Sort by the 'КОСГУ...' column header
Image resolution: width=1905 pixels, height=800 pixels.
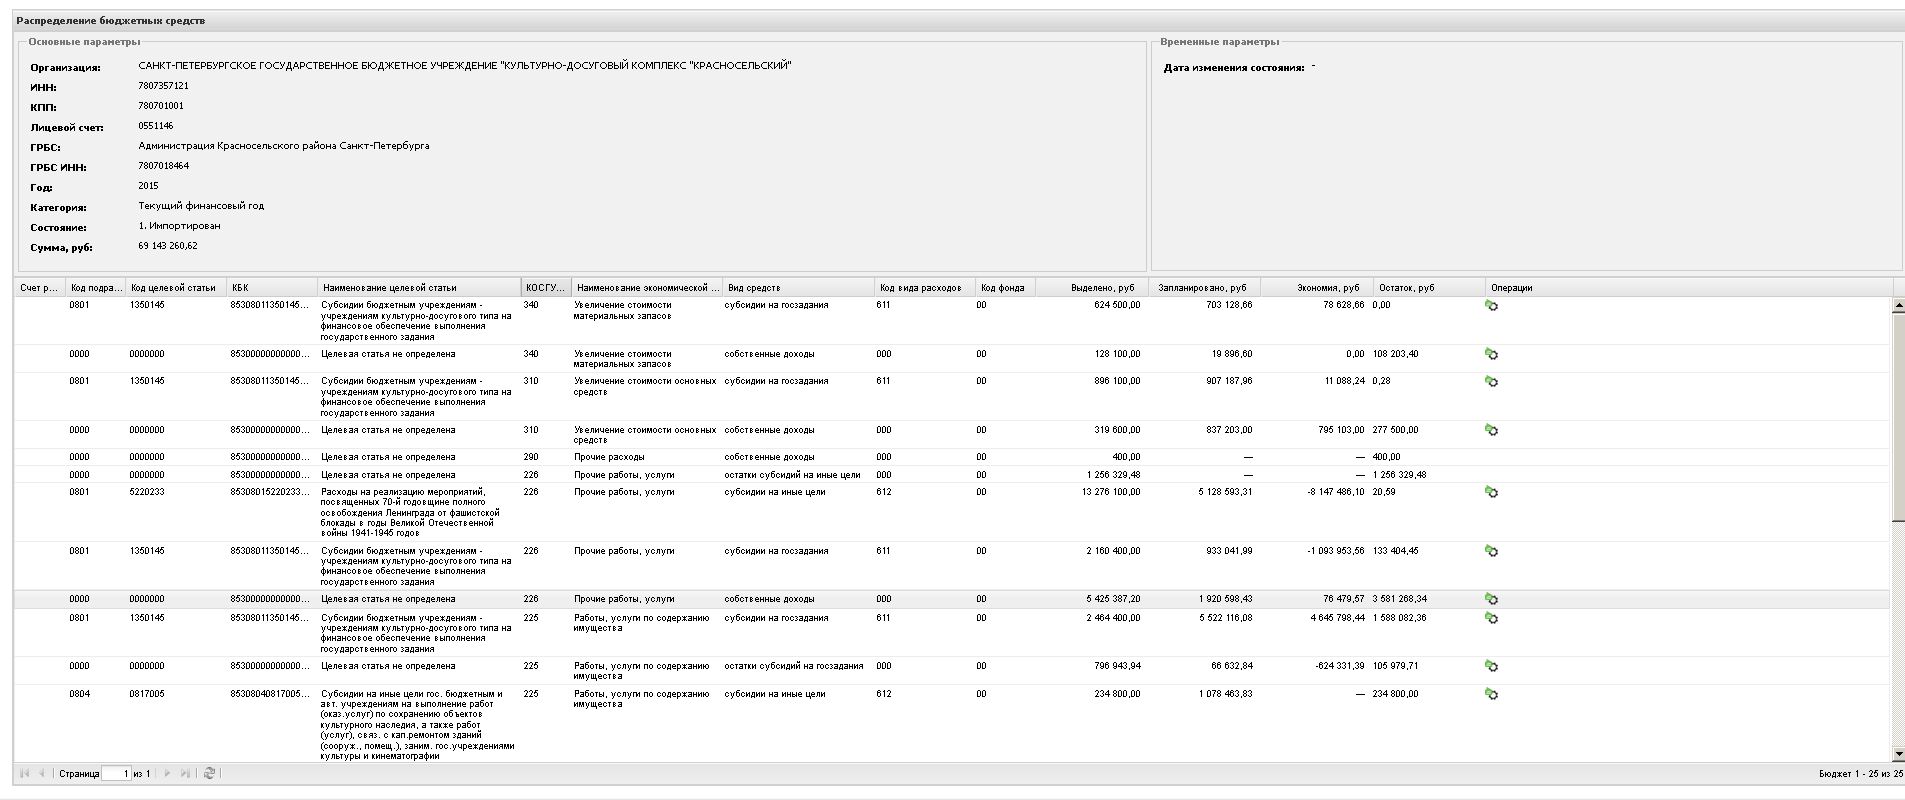point(546,288)
